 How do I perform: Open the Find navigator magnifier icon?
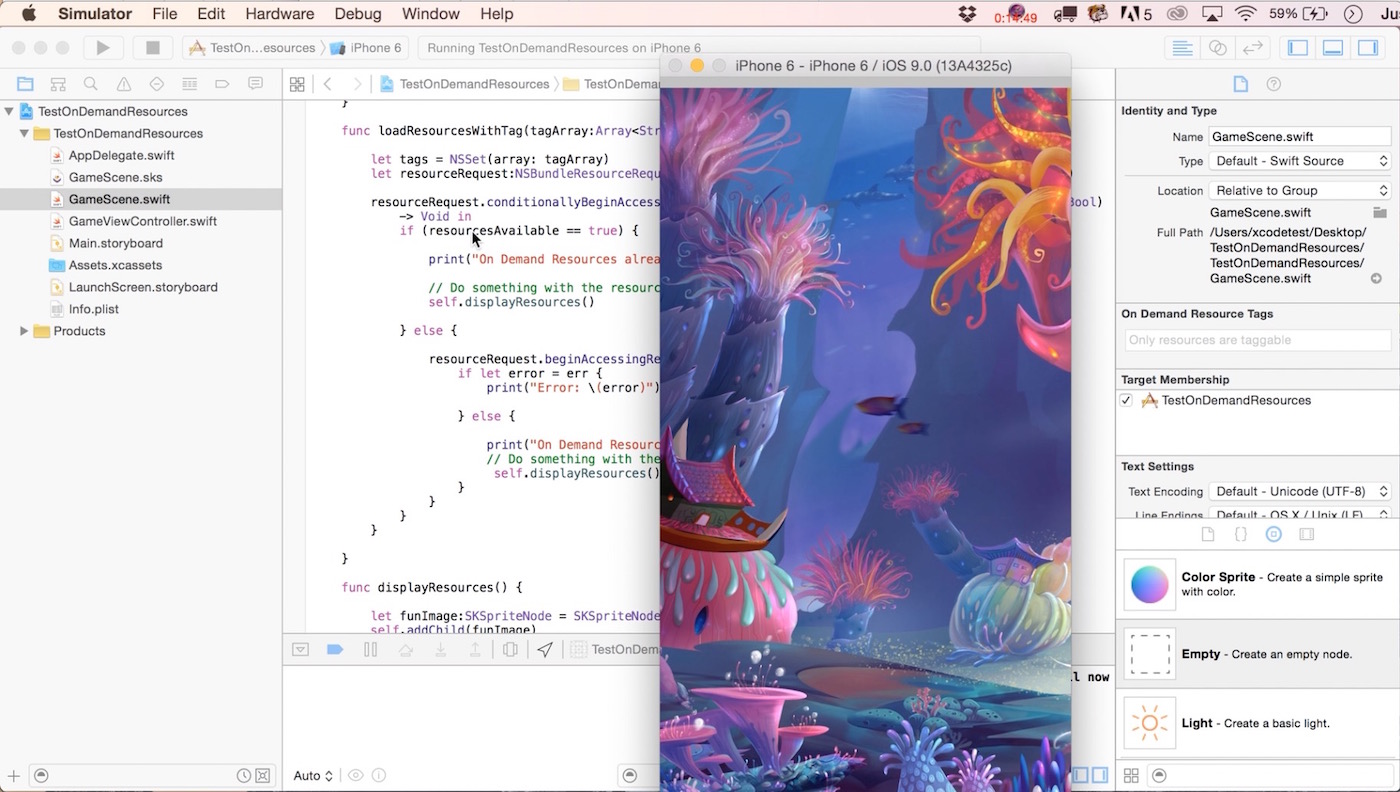(91, 84)
